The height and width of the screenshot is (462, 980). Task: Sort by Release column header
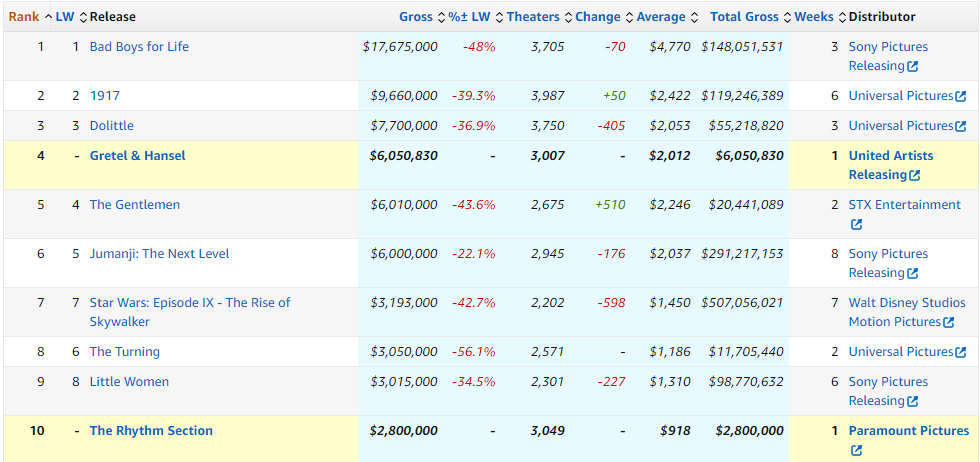112,17
